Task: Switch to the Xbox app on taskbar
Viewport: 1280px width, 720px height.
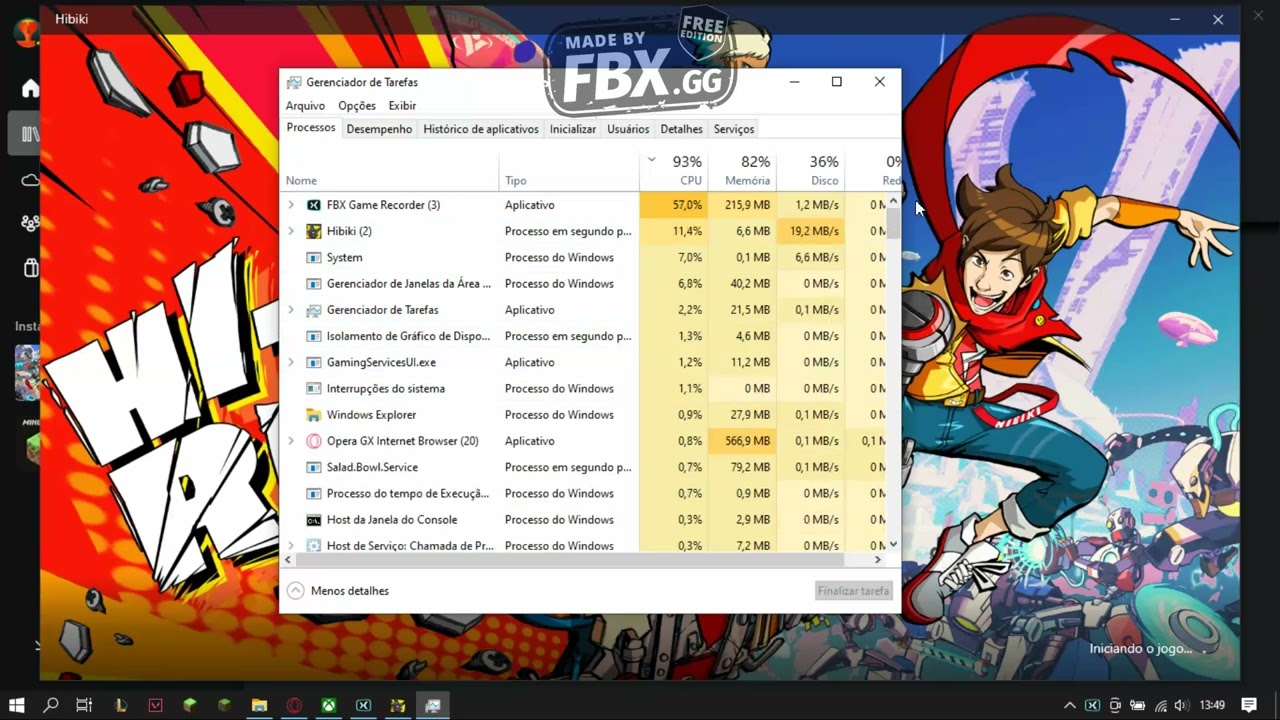Action: (328, 705)
